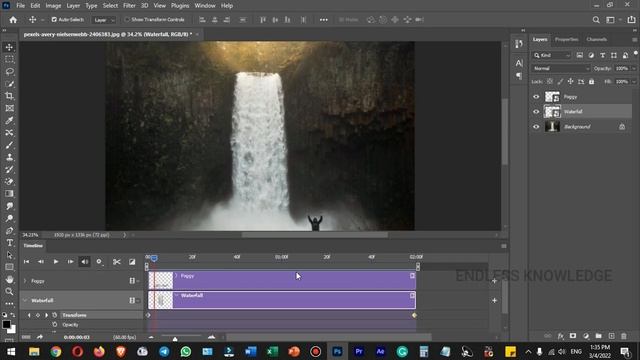Switch to the Channels tab
Image resolution: width=640 pixels, height=360 pixels.
[596, 39]
